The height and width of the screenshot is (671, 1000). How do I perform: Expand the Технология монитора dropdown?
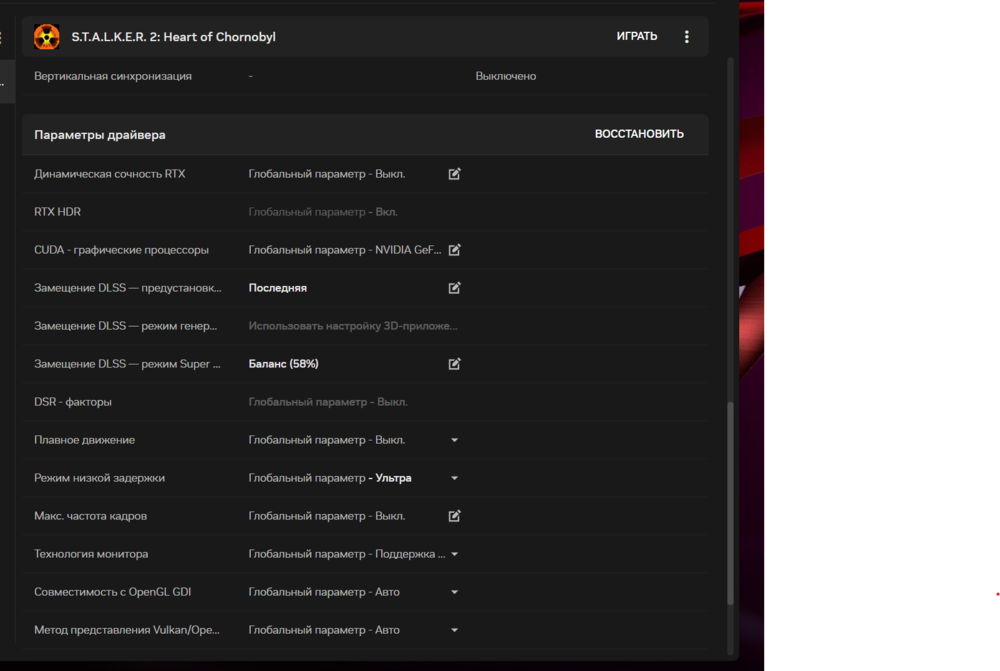[x=454, y=554]
